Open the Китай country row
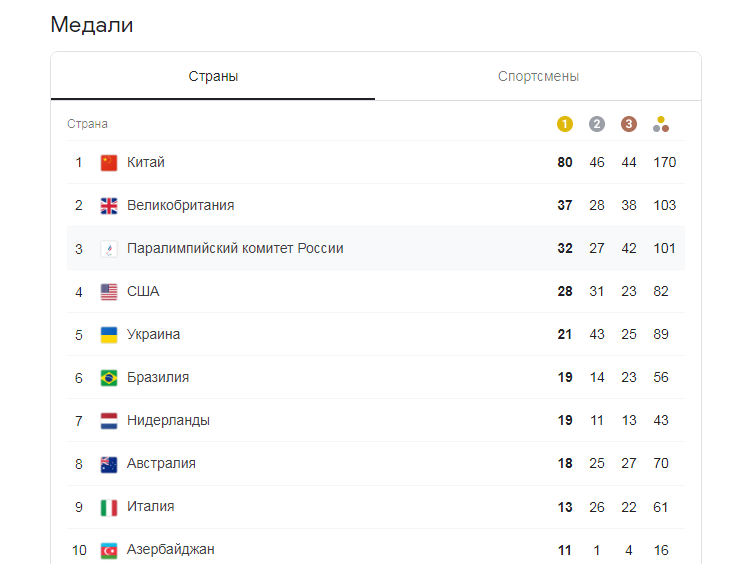Image resolution: width=750 pixels, height=564 pixels. tap(146, 162)
